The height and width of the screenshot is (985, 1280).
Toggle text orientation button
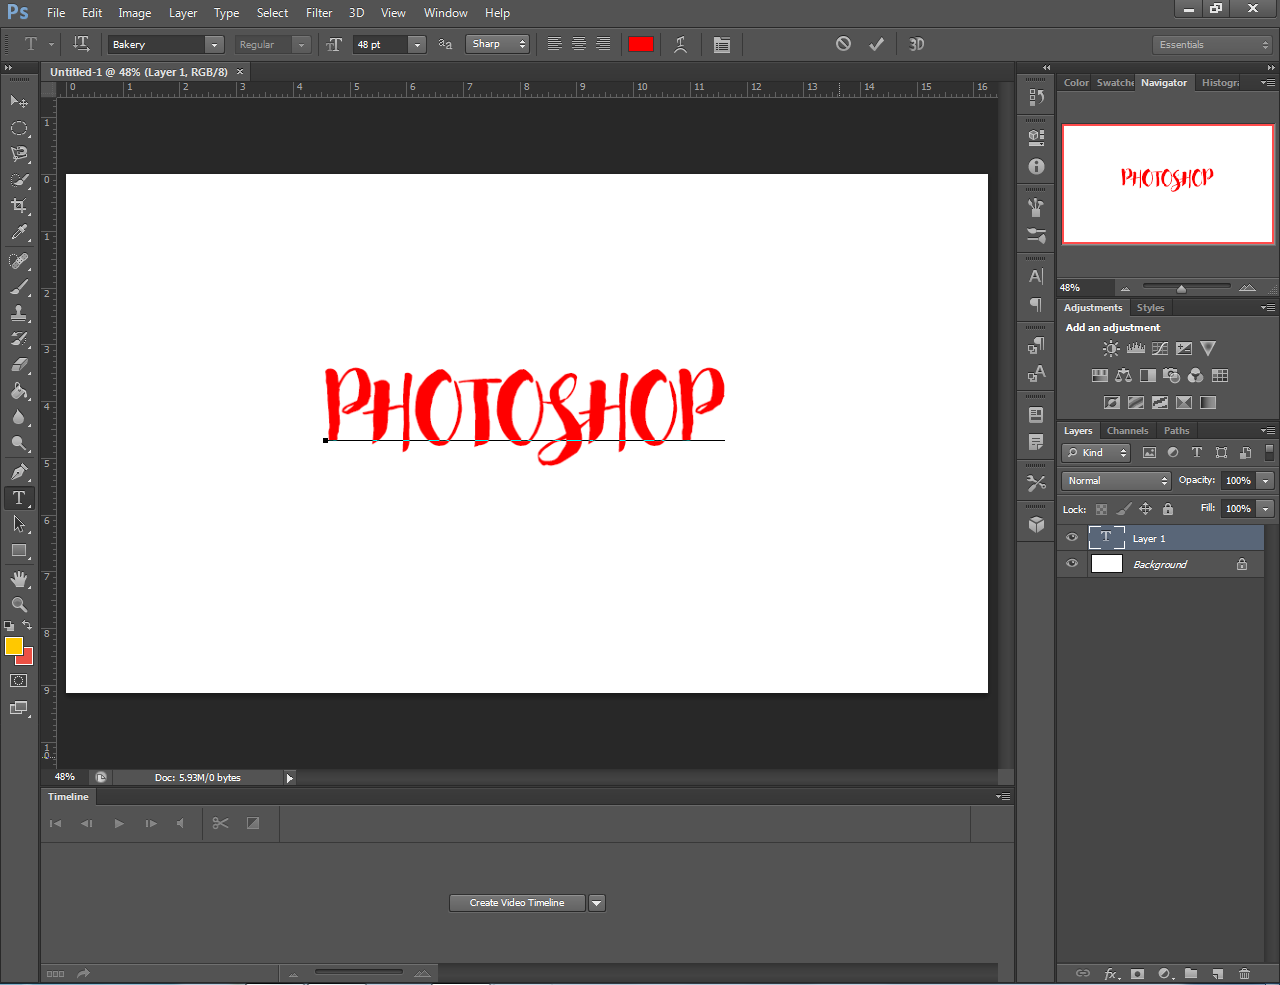point(81,44)
